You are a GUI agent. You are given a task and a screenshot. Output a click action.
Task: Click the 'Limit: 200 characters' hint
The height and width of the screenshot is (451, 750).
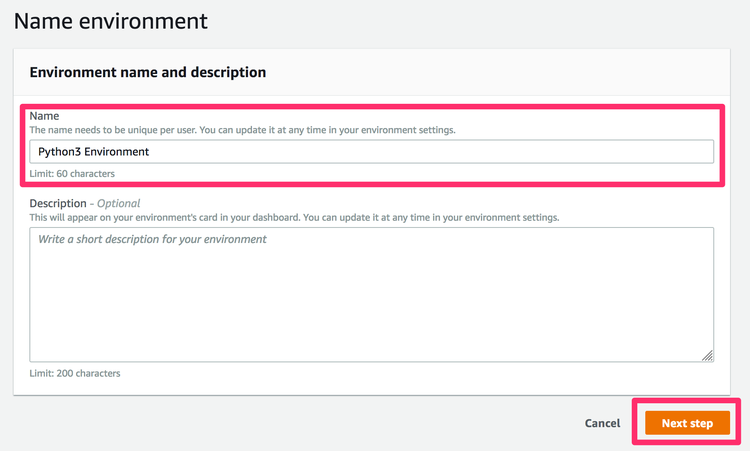tap(75, 374)
